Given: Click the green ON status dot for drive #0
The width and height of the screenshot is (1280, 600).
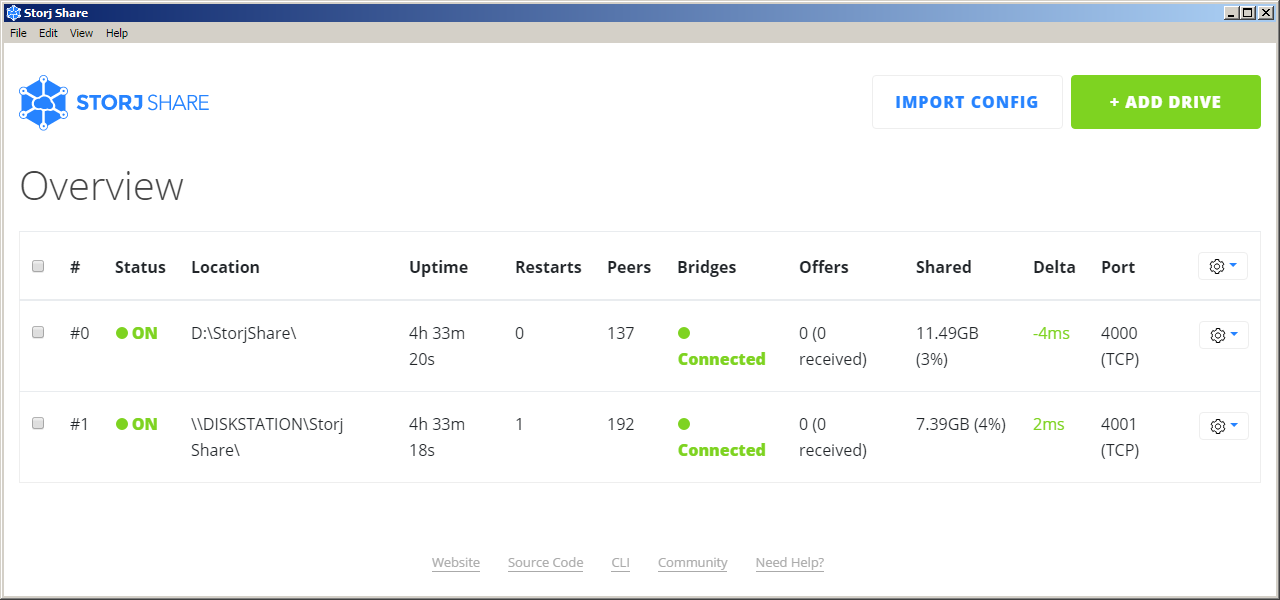Looking at the screenshot, I should click(122, 333).
